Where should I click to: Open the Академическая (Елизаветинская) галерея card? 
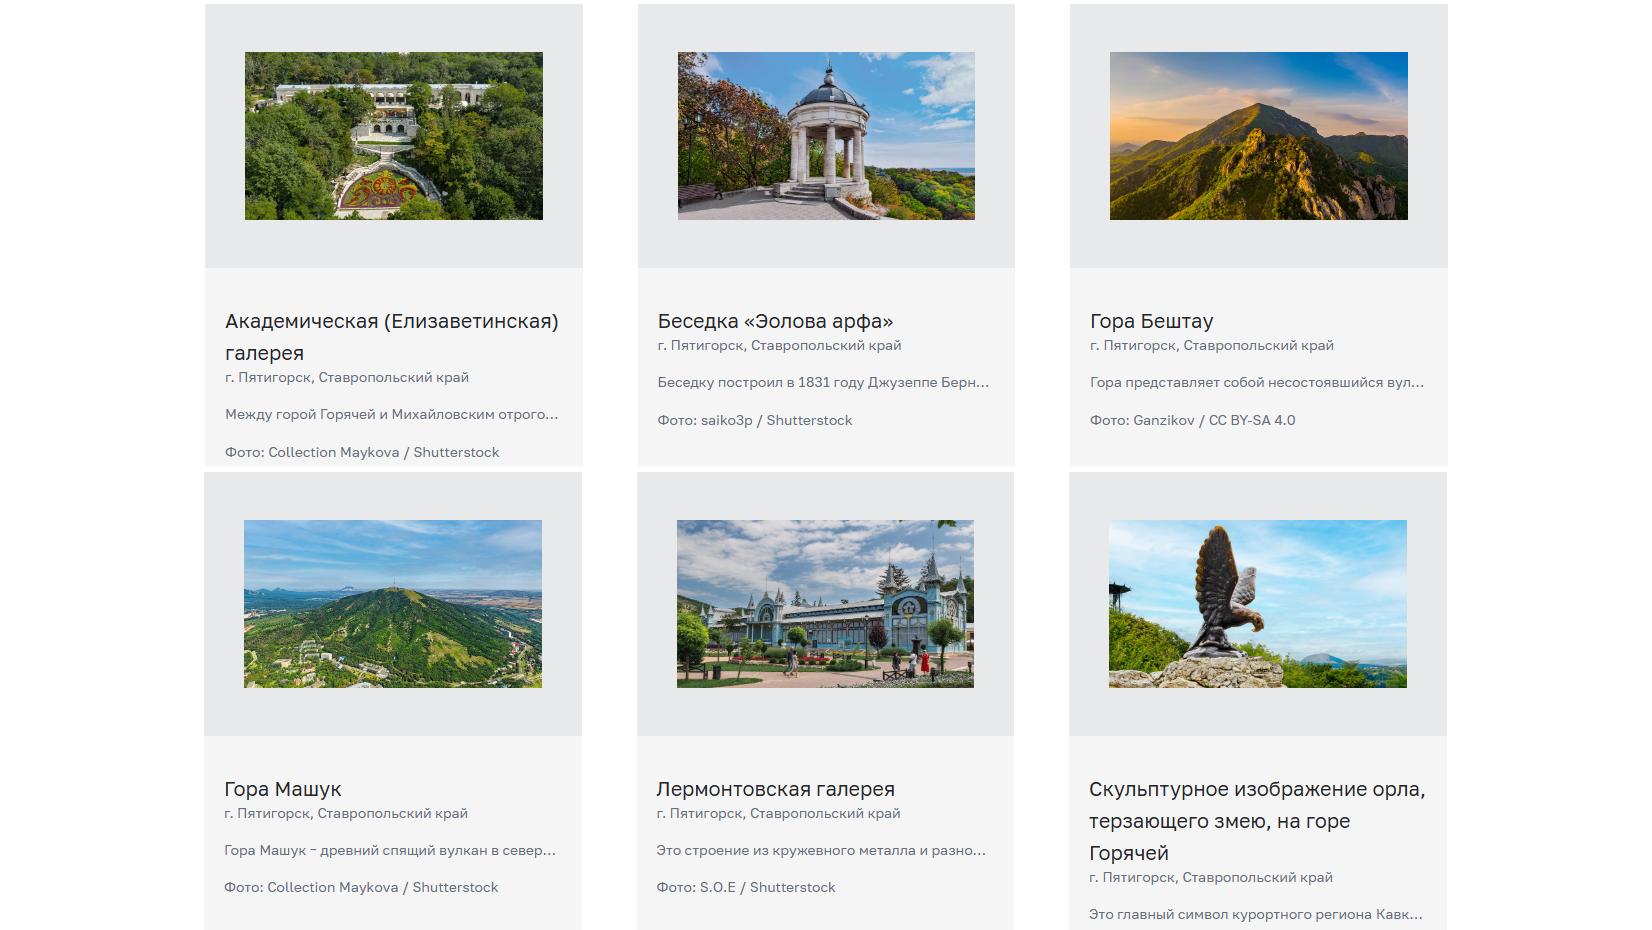click(x=393, y=337)
